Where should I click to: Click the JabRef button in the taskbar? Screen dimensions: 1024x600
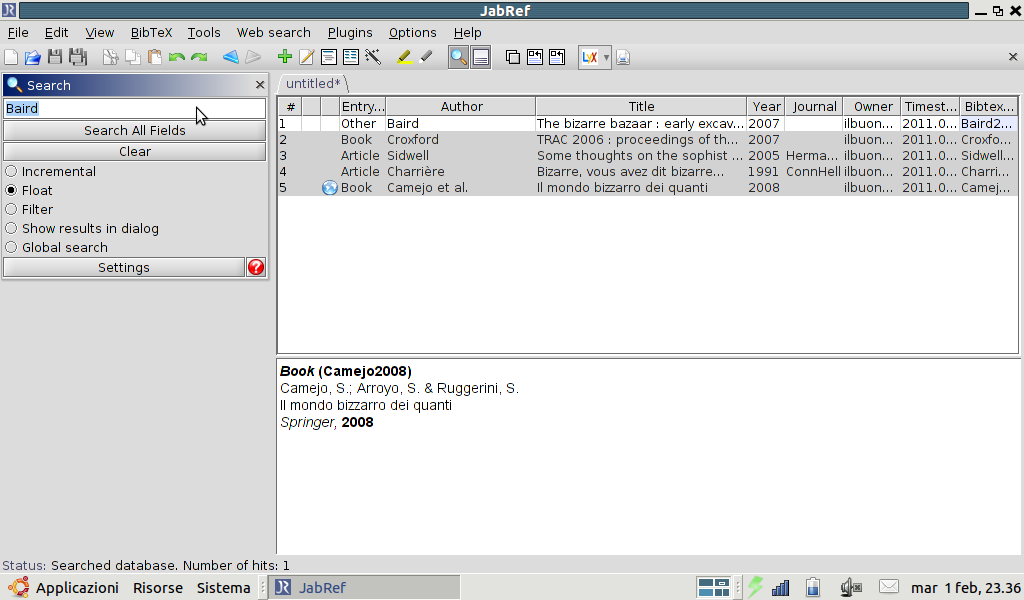click(366, 588)
